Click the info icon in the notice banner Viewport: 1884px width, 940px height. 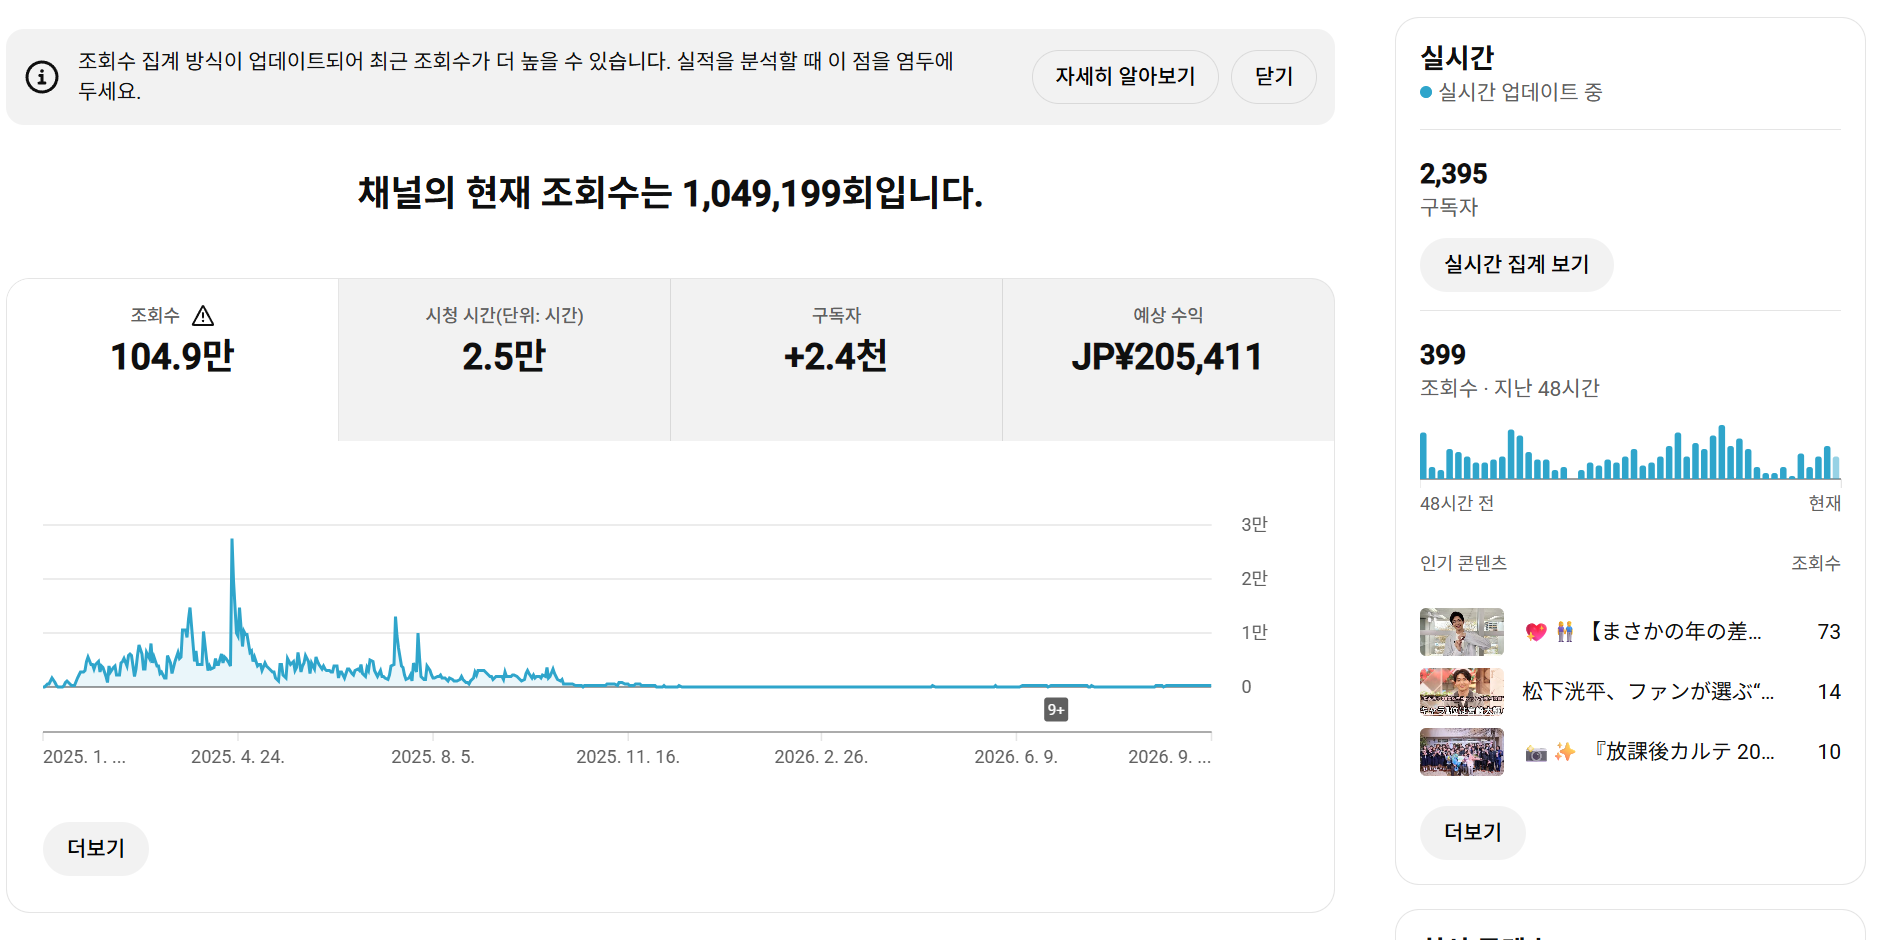click(x=42, y=76)
